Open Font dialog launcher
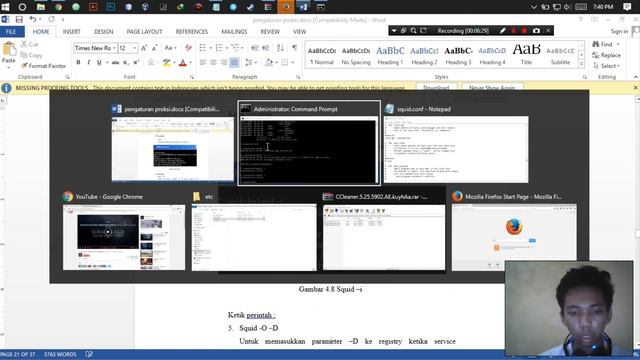 (191, 77)
